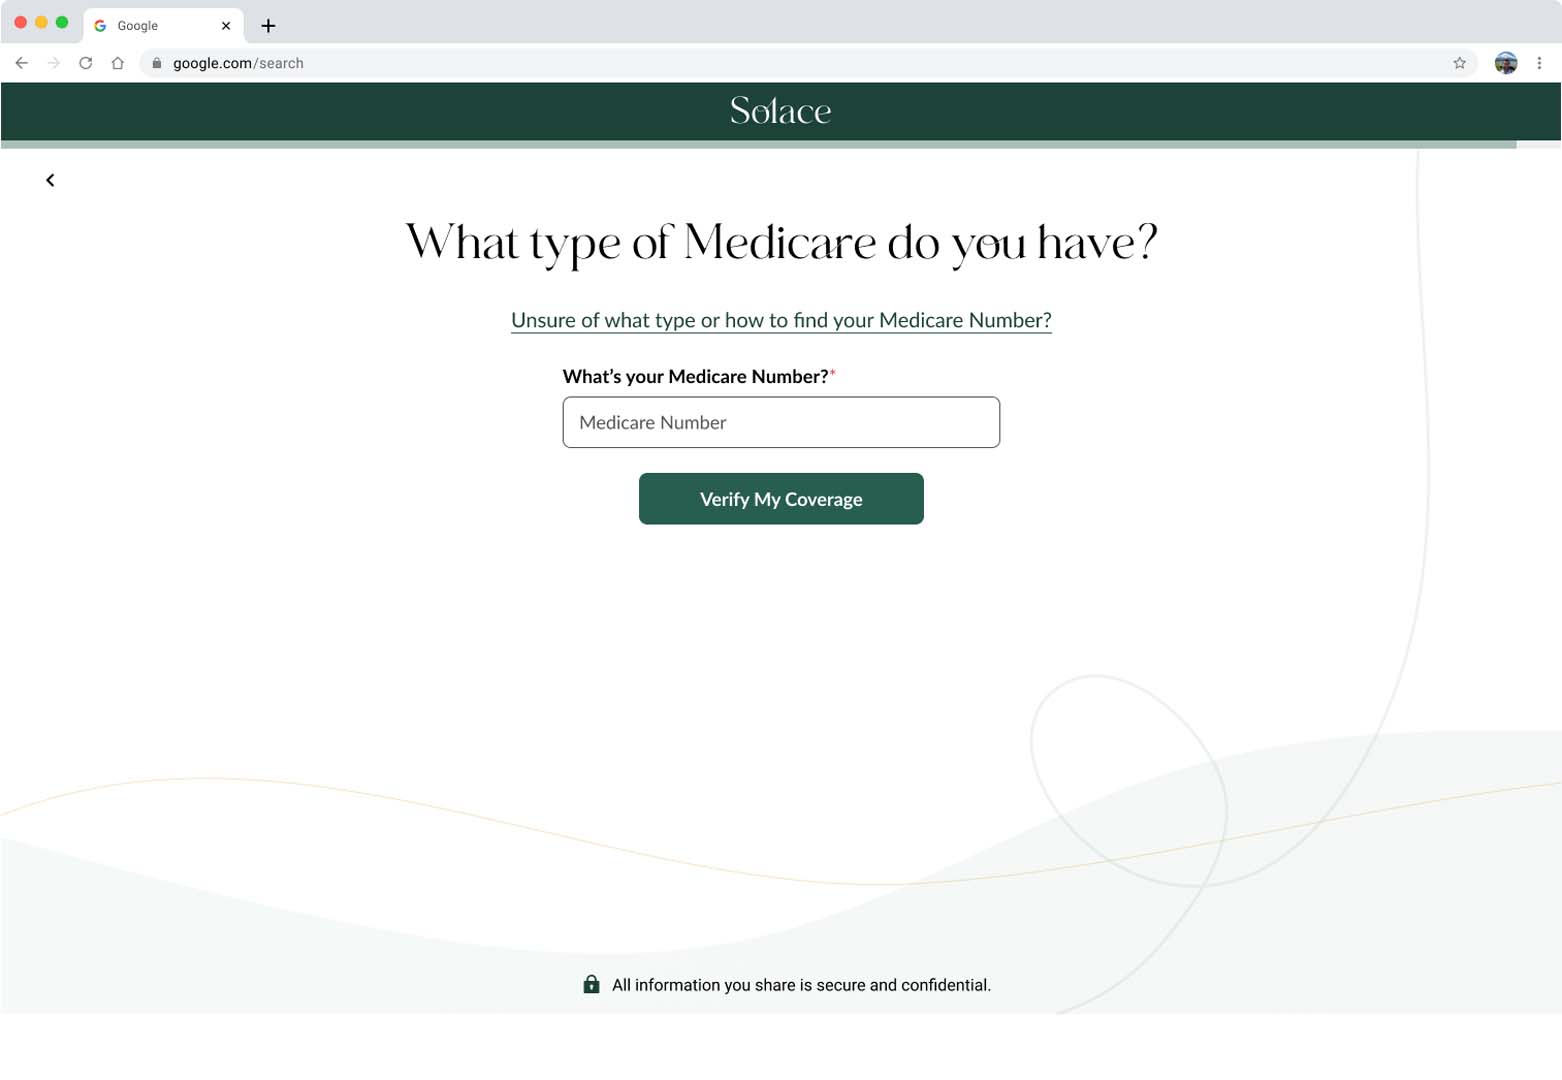Click the green lock security icon at bottom
1562x1080 pixels.
[x=591, y=984]
